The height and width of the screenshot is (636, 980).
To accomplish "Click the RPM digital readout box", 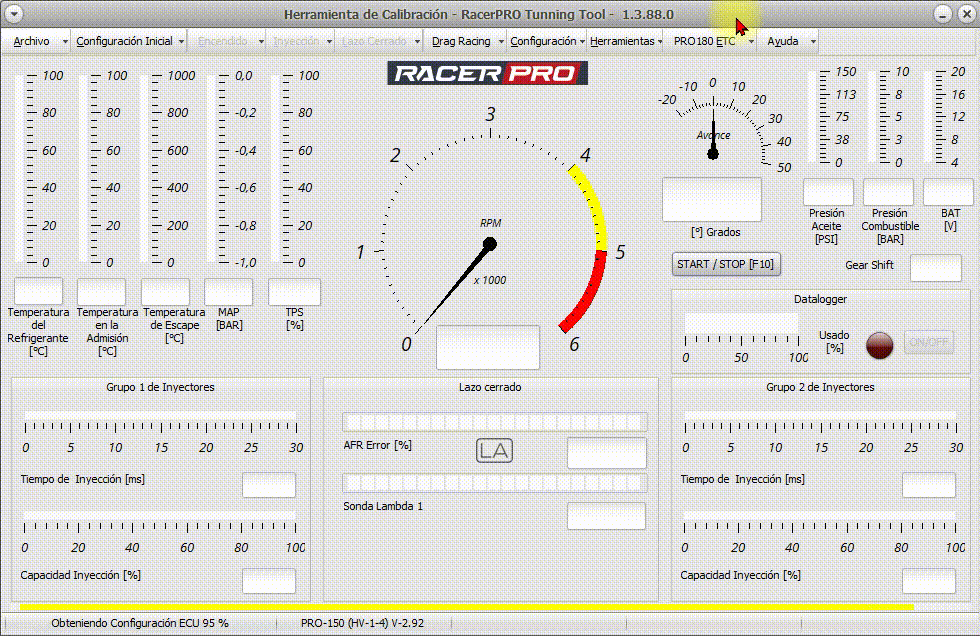I will point(488,347).
